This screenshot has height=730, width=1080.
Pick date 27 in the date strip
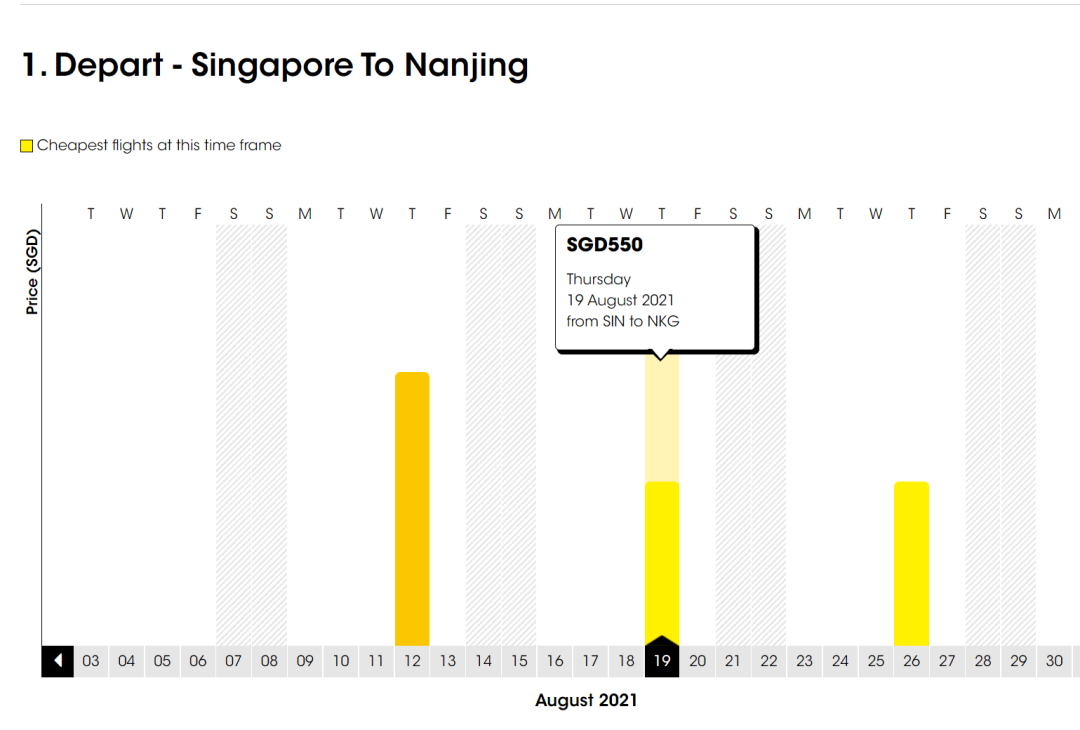coord(947,661)
